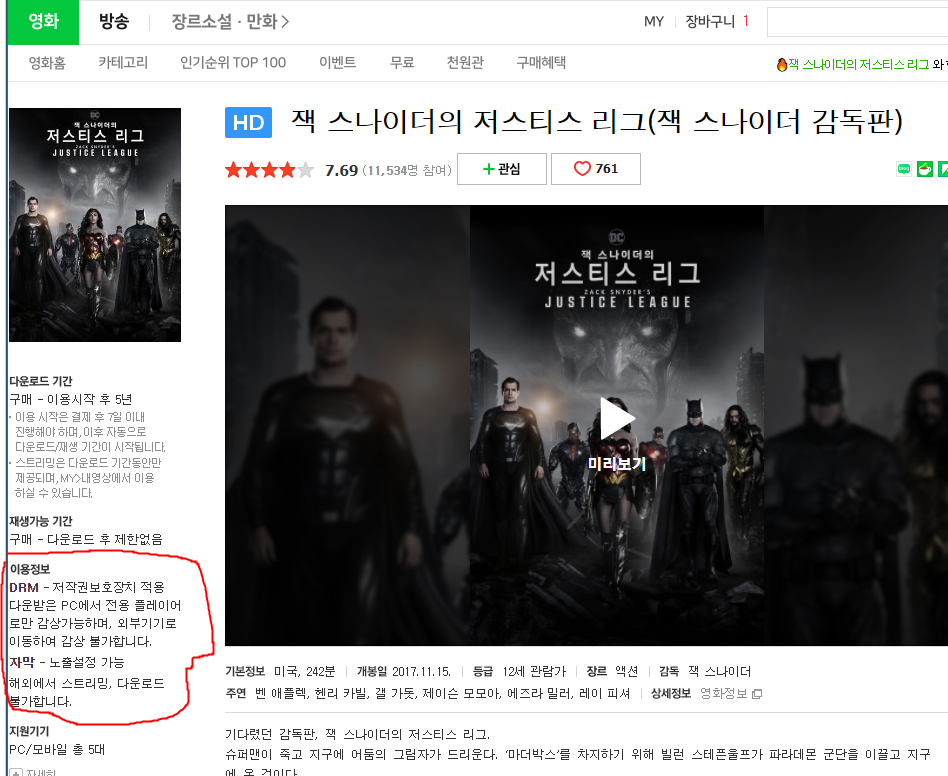
Task: Click the movie title heading text
Action: coord(597,121)
